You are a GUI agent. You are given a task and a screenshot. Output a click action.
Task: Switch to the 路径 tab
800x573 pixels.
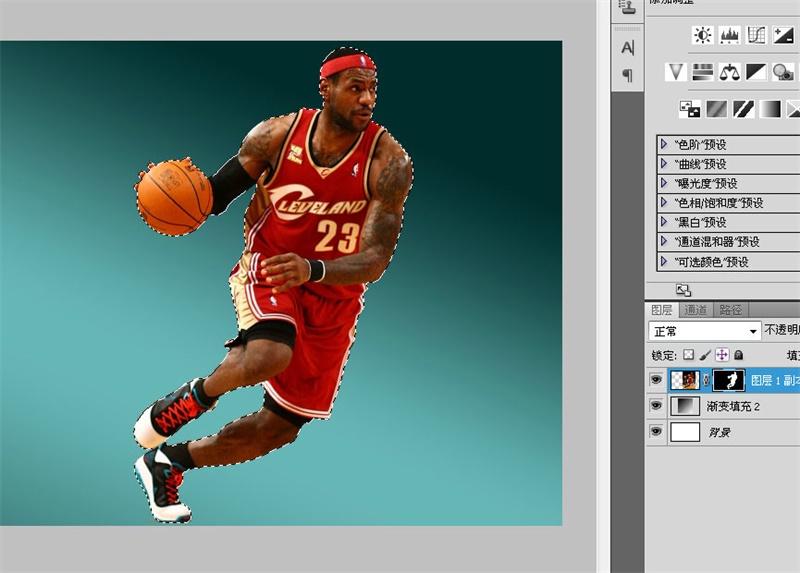point(730,310)
